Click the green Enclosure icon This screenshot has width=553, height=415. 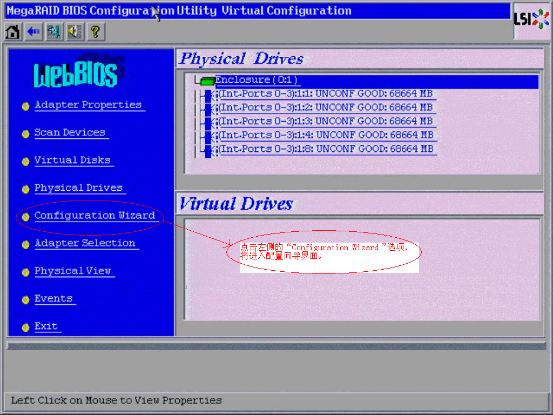point(207,81)
